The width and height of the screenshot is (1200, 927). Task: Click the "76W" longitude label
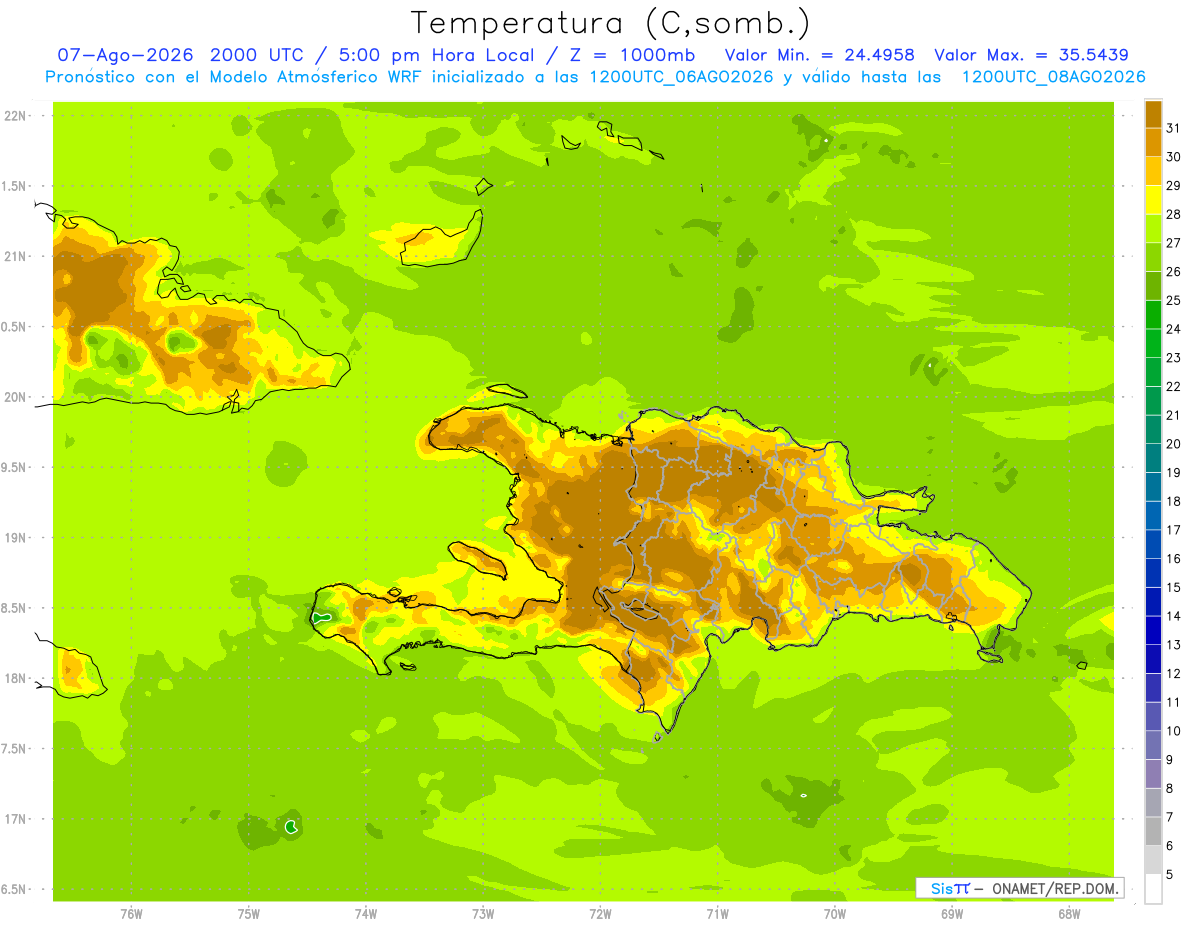point(131,914)
